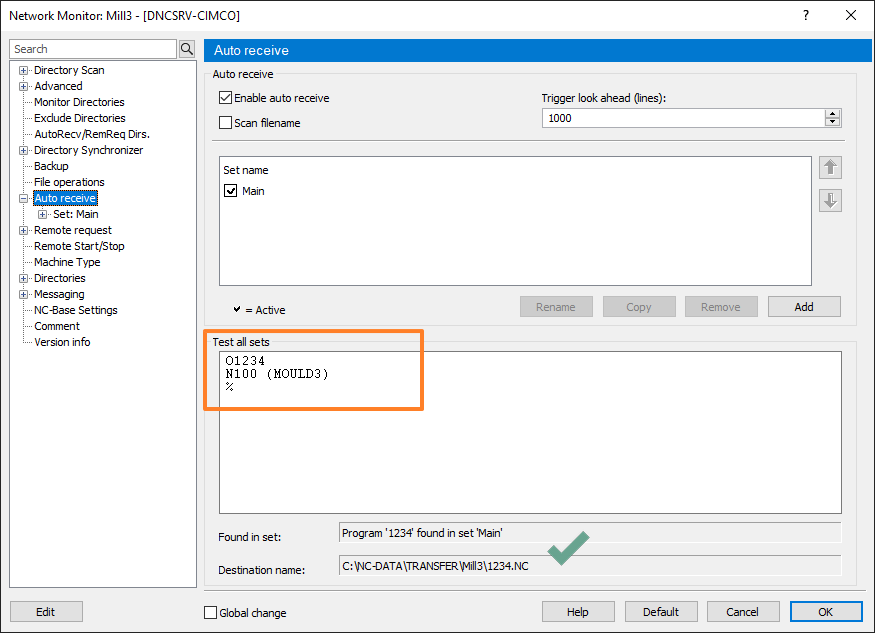
Task: Click the Trigger look ahead field
Action: click(x=683, y=118)
